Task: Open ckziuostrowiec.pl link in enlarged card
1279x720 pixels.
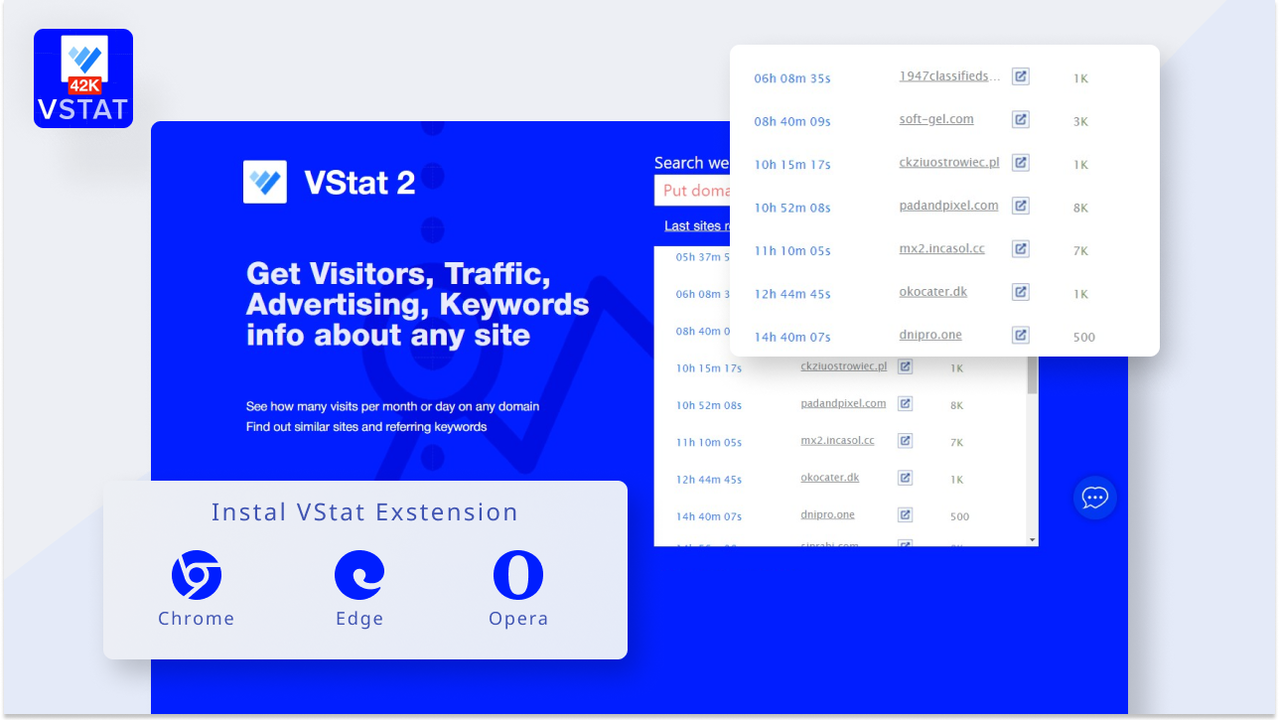Action: click(949, 162)
